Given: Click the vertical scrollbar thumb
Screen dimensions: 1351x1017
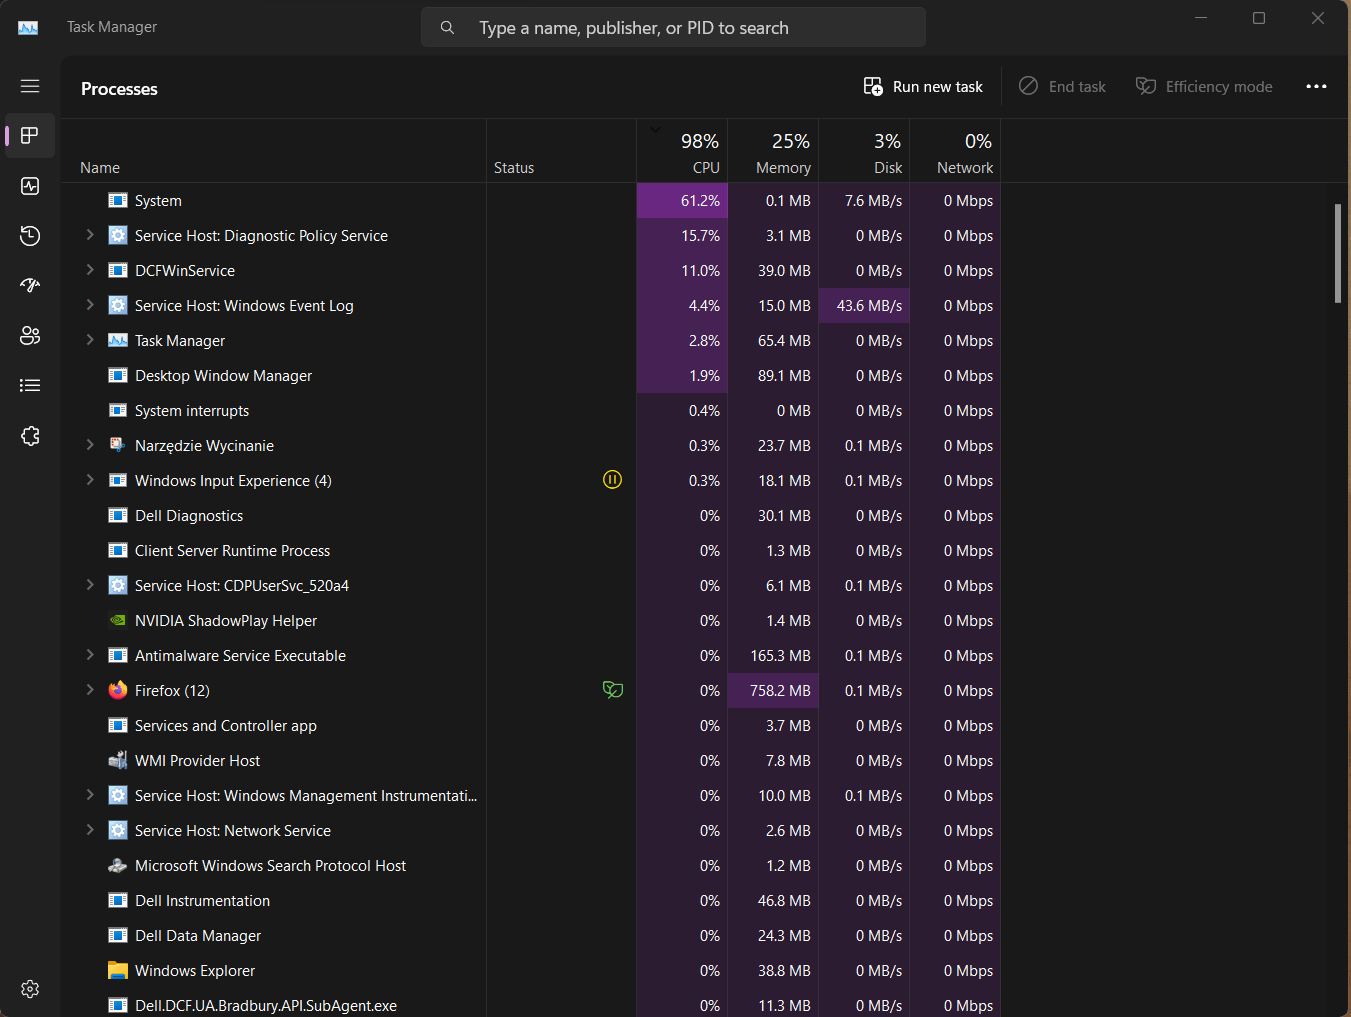Looking at the screenshot, I should tap(1338, 253).
